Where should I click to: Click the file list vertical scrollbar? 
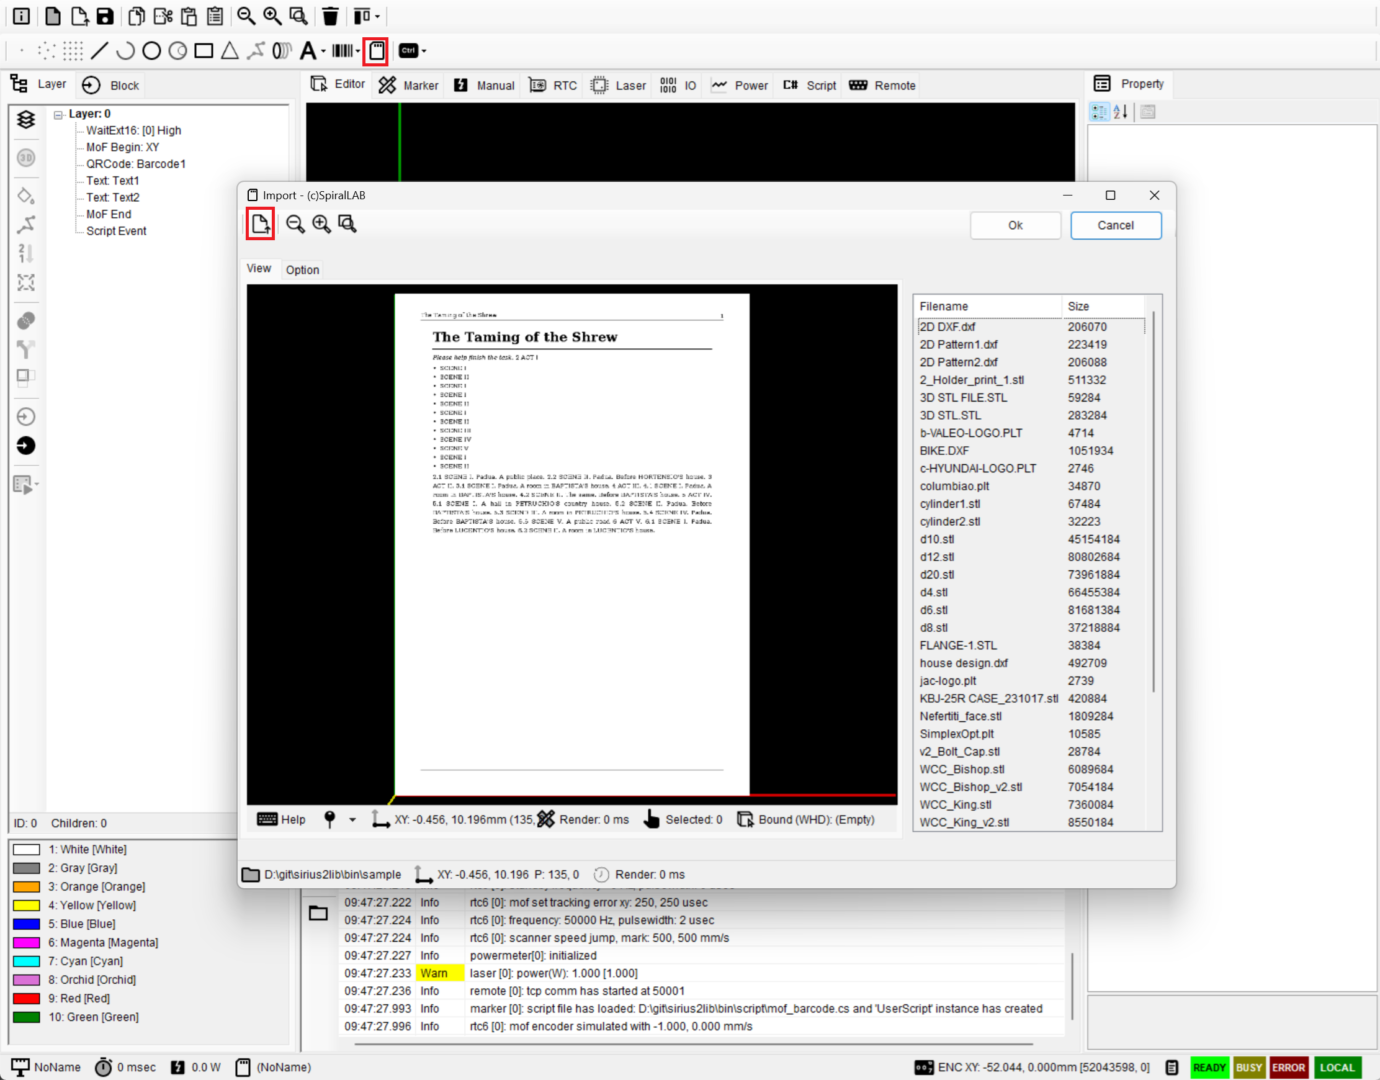click(x=1154, y=500)
